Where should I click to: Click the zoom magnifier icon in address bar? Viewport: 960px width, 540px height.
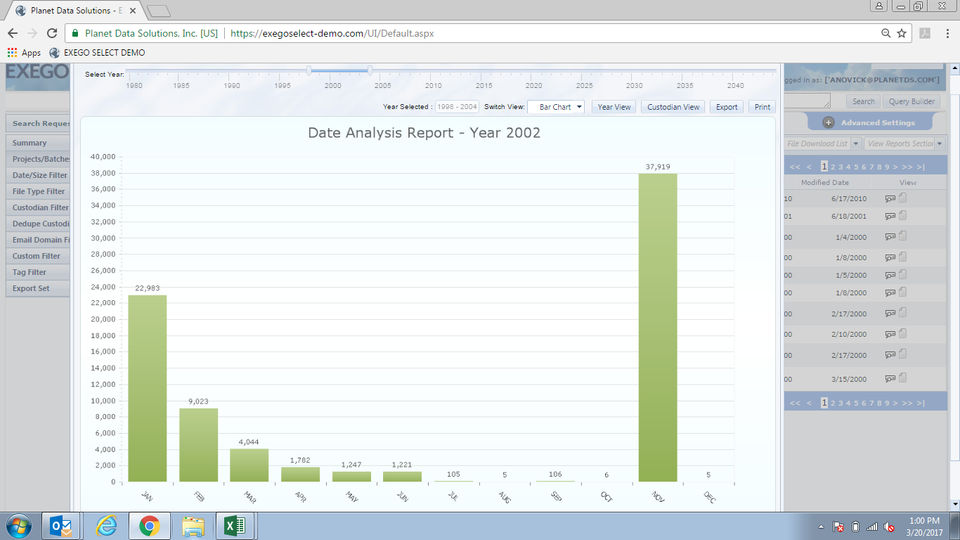pos(885,33)
